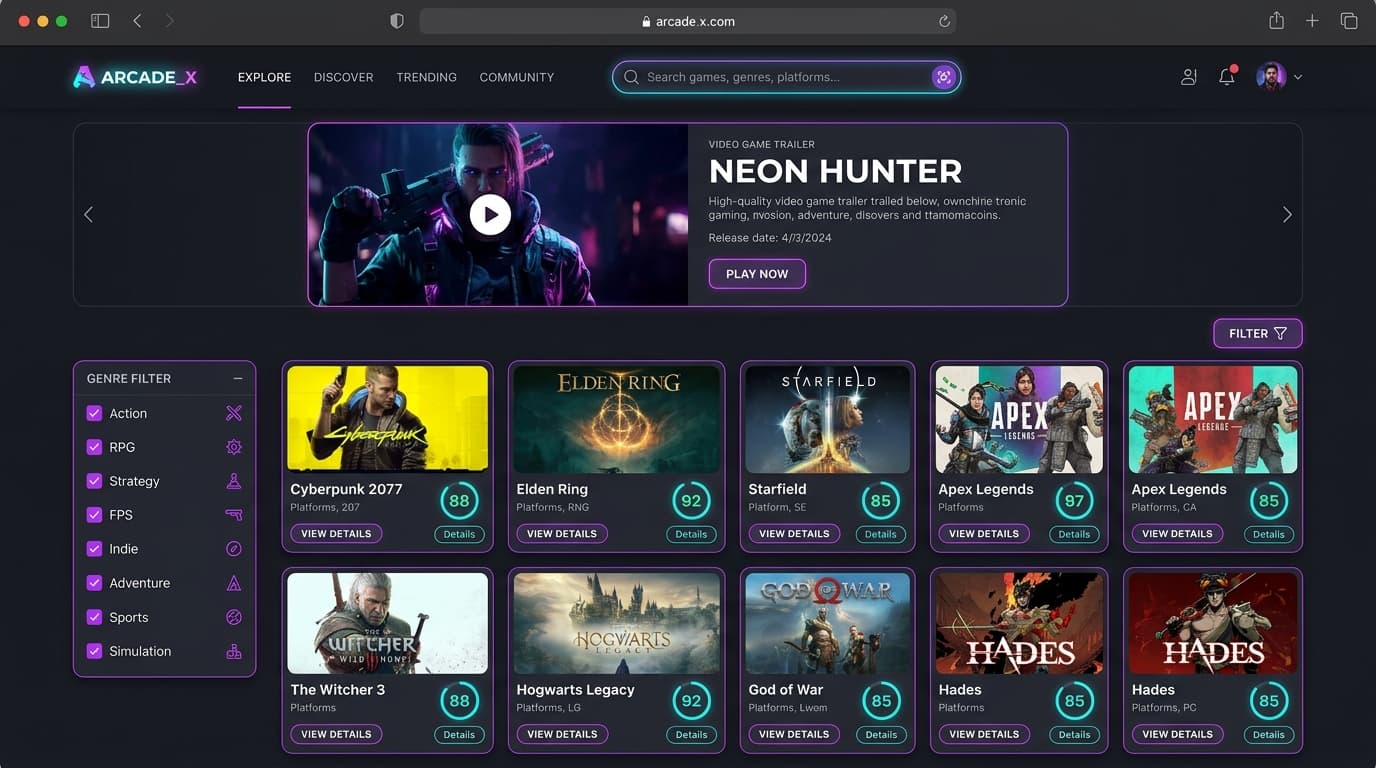Screen dimensions: 1376x768
Task: Click the NEON HUNTER title text
Action: (x=835, y=171)
